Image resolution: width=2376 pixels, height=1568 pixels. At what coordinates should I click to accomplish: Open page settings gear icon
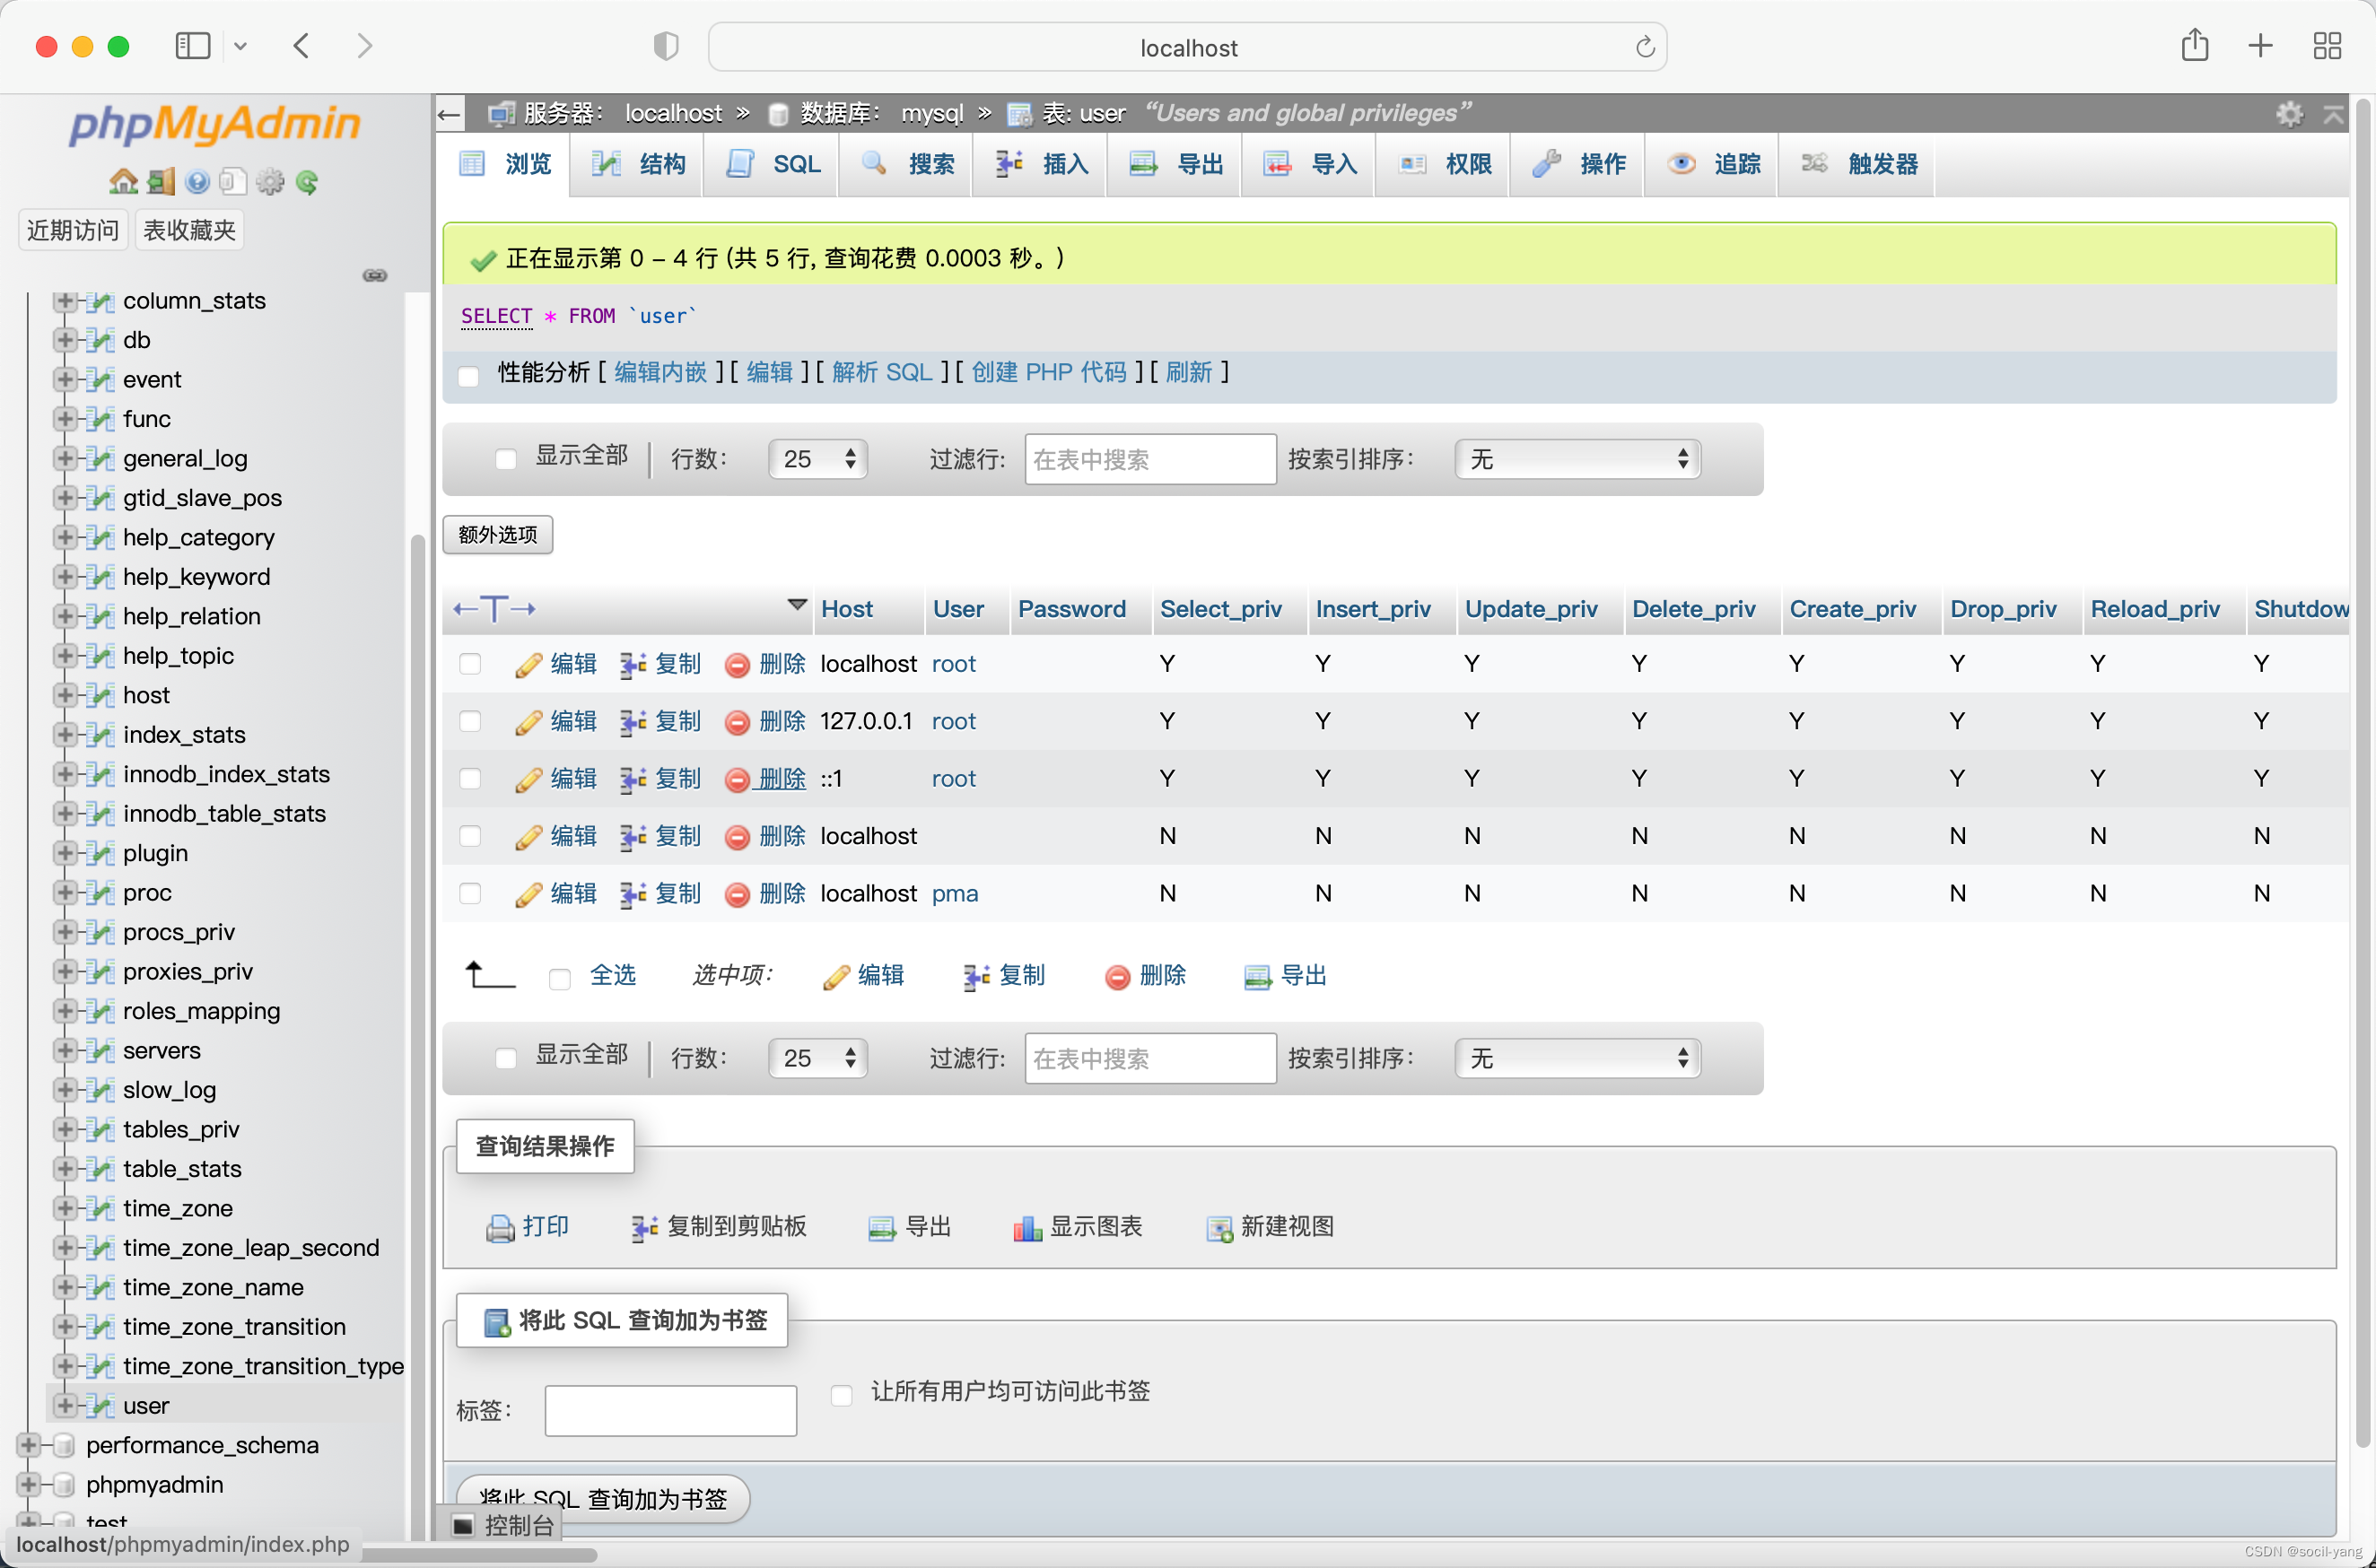(2289, 113)
